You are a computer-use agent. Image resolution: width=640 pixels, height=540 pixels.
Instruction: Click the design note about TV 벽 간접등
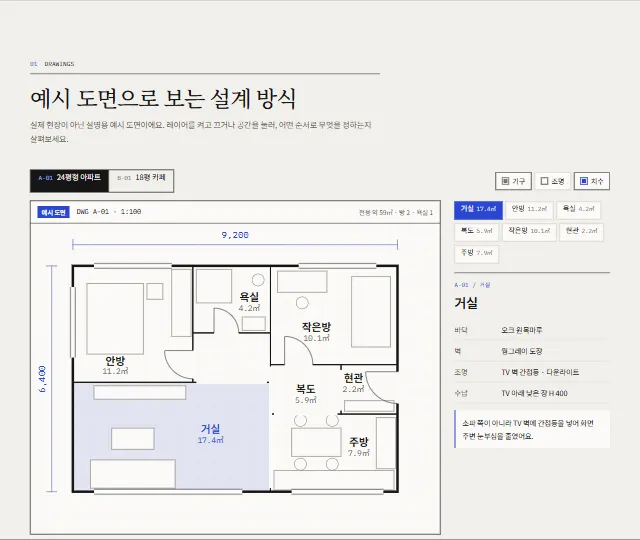[532, 429]
